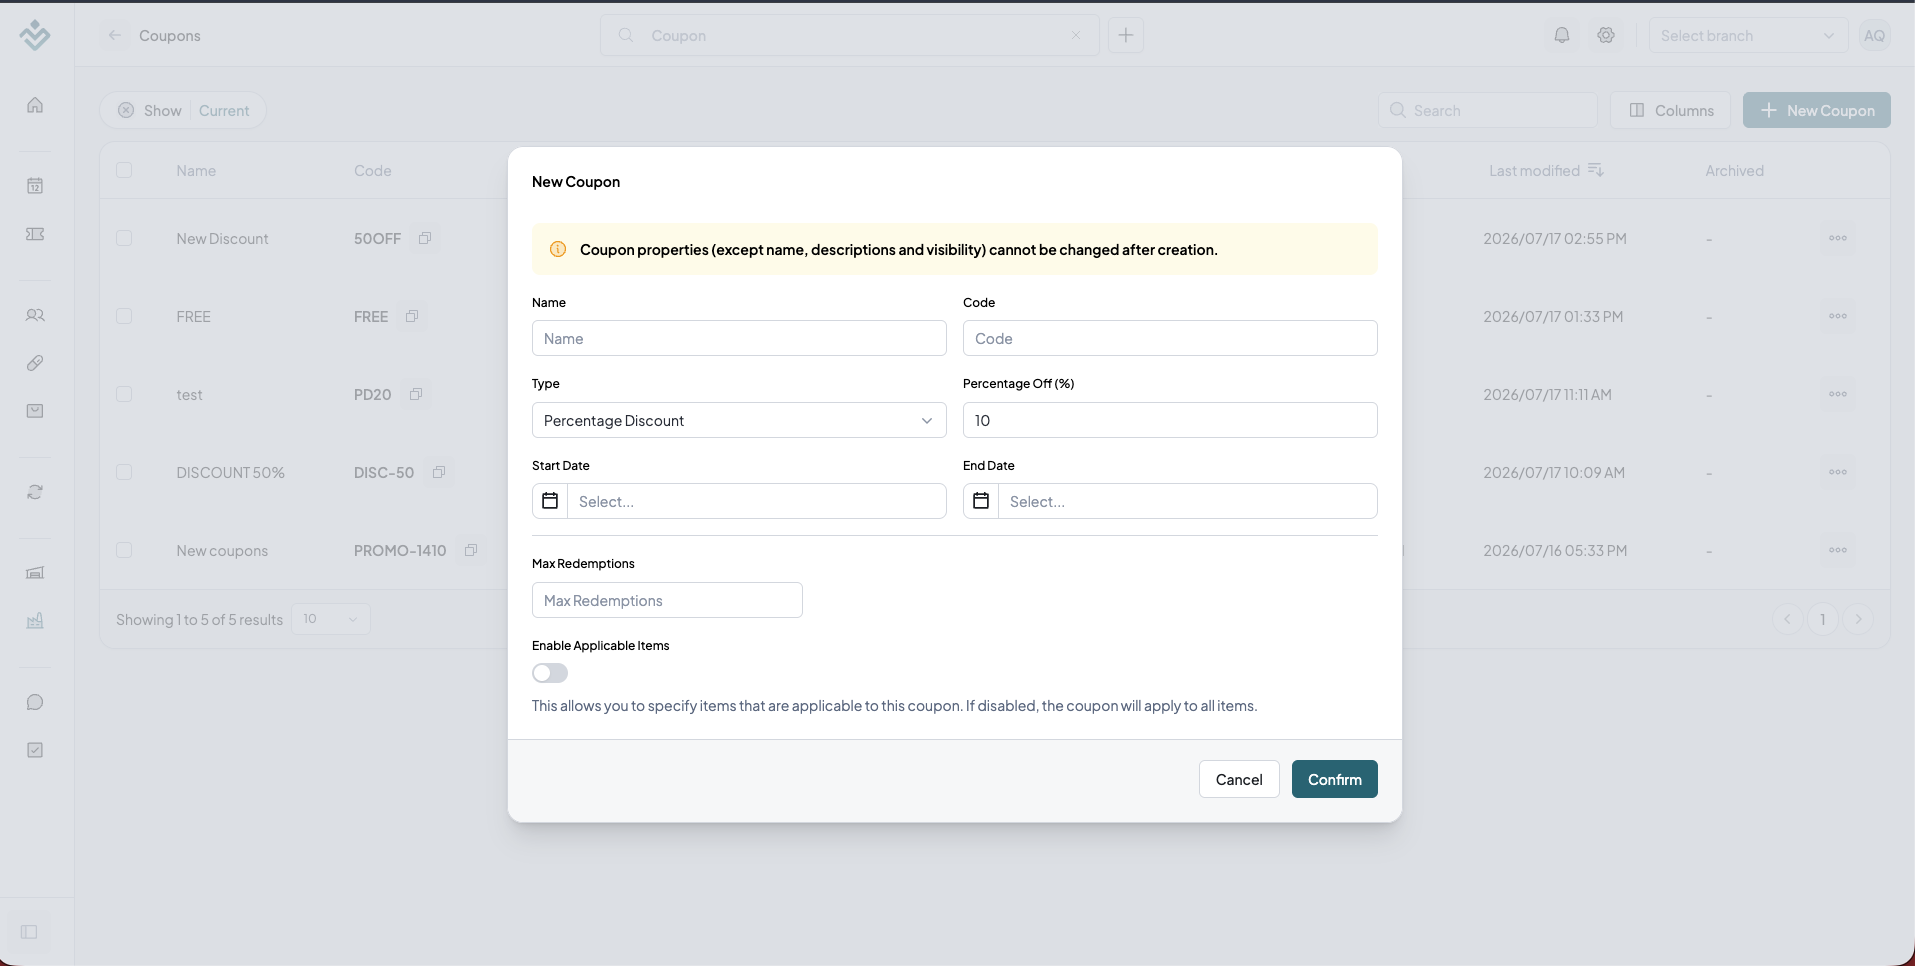The height and width of the screenshot is (966, 1915).
Task: Clear the top Coupon search with X
Action: 1076,35
